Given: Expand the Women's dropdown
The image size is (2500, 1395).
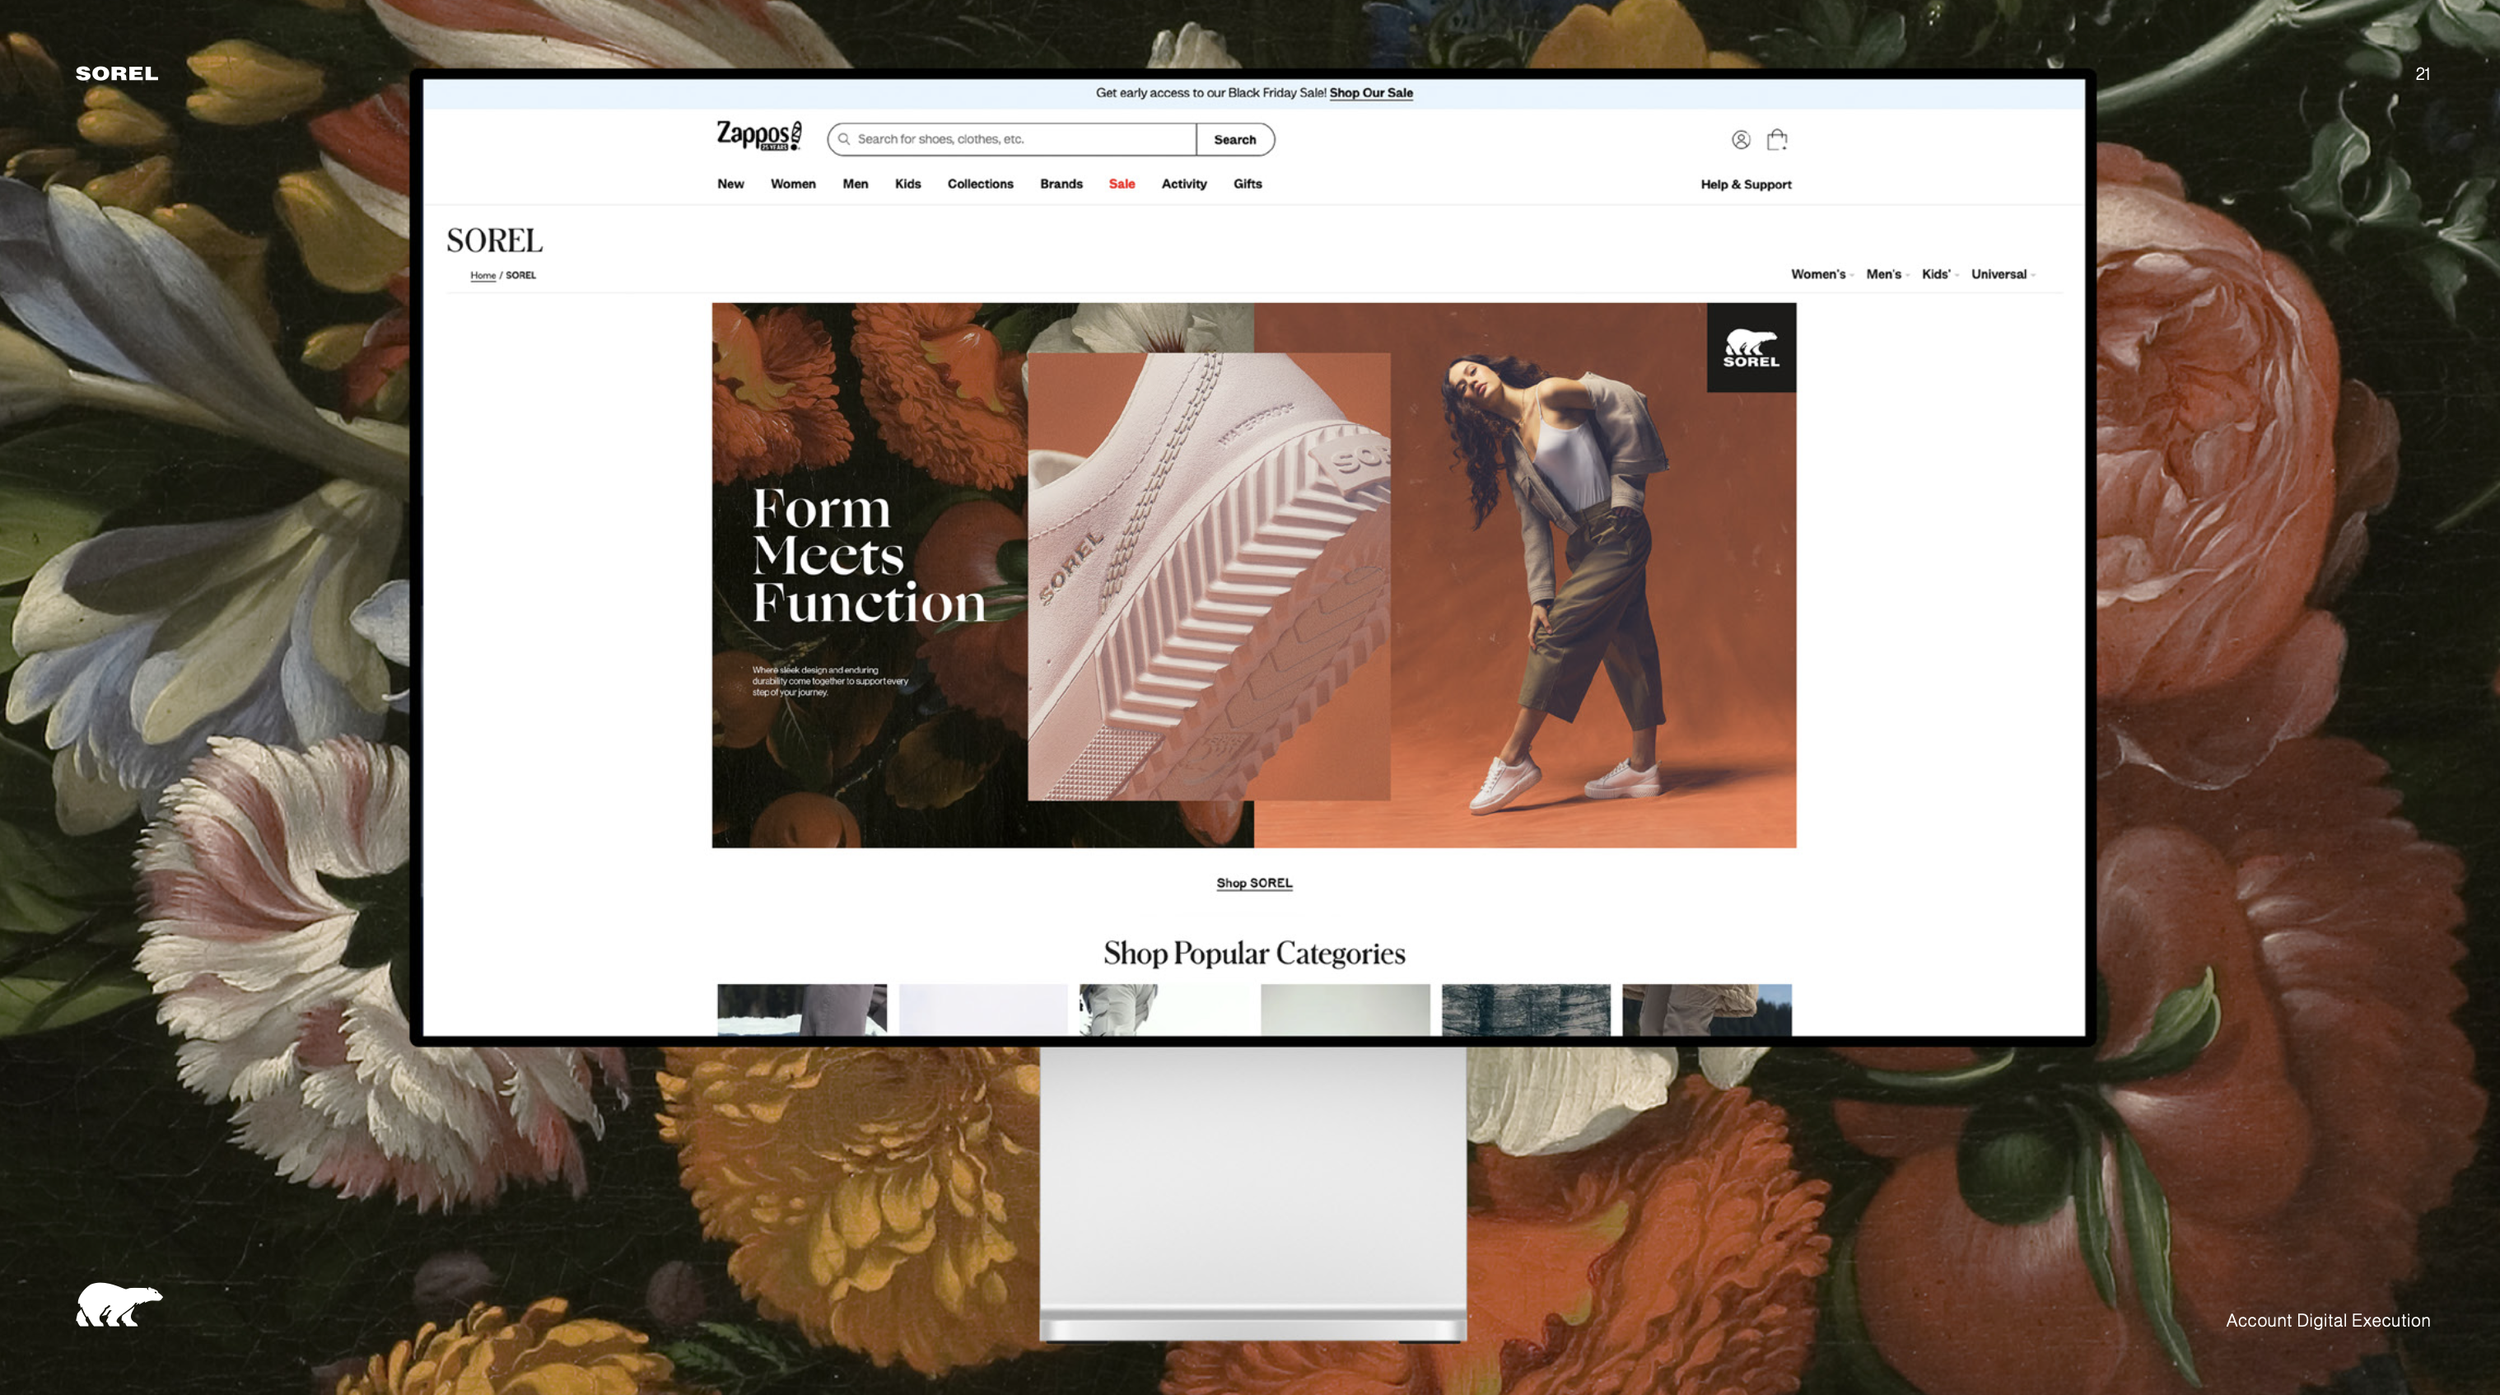Looking at the screenshot, I should click(1822, 274).
